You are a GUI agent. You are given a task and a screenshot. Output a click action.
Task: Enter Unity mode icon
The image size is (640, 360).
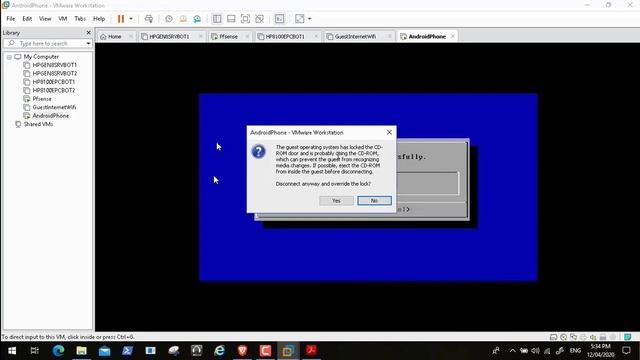(x=260, y=19)
